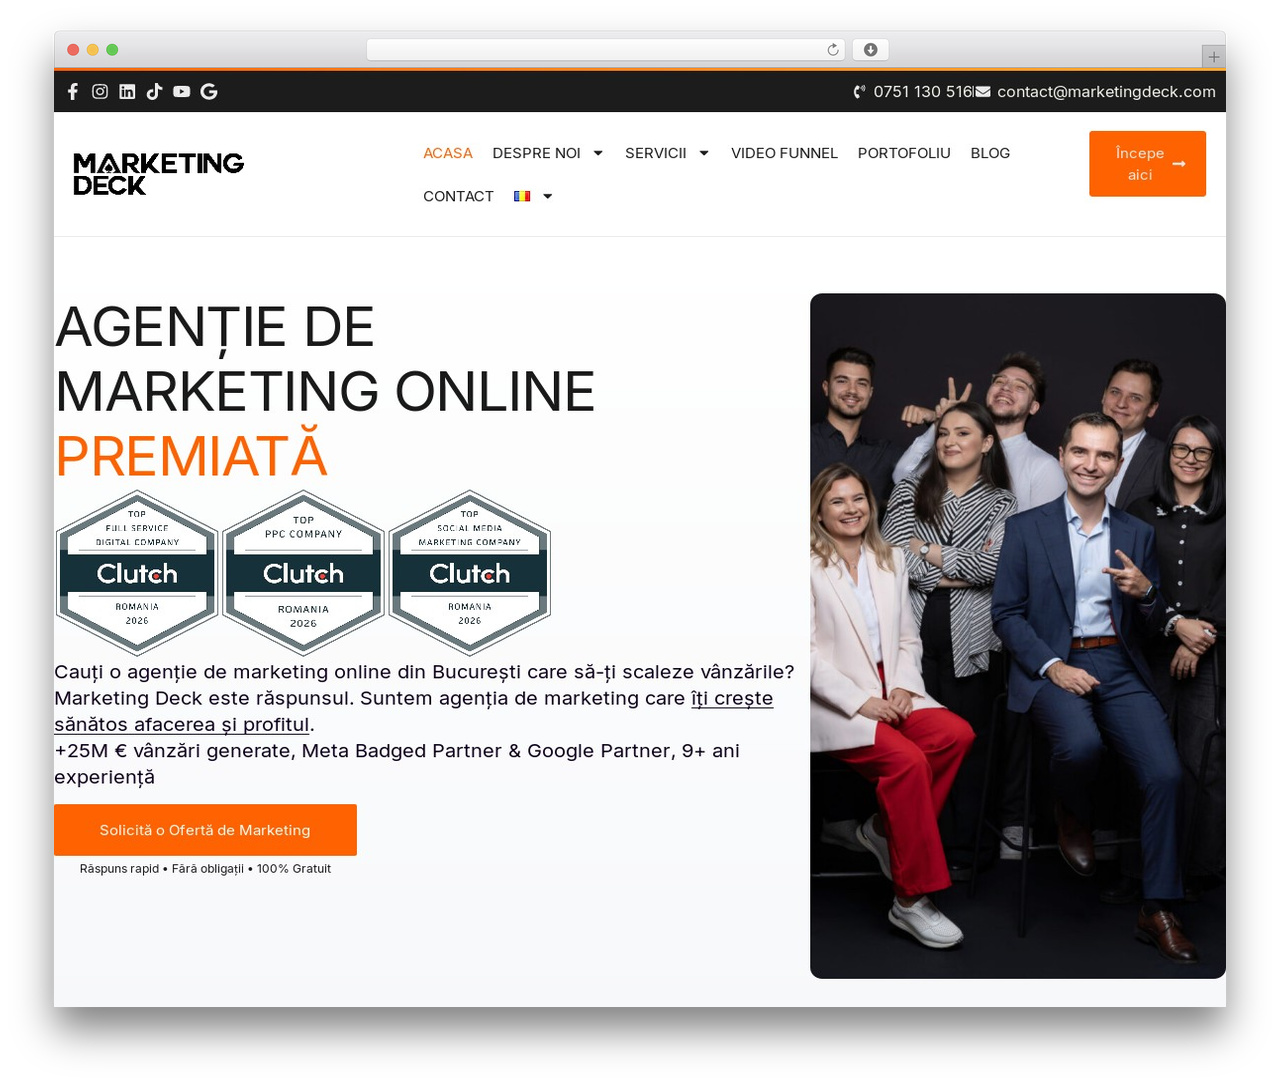Open the YouTube channel icon

pyautogui.click(x=181, y=91)
